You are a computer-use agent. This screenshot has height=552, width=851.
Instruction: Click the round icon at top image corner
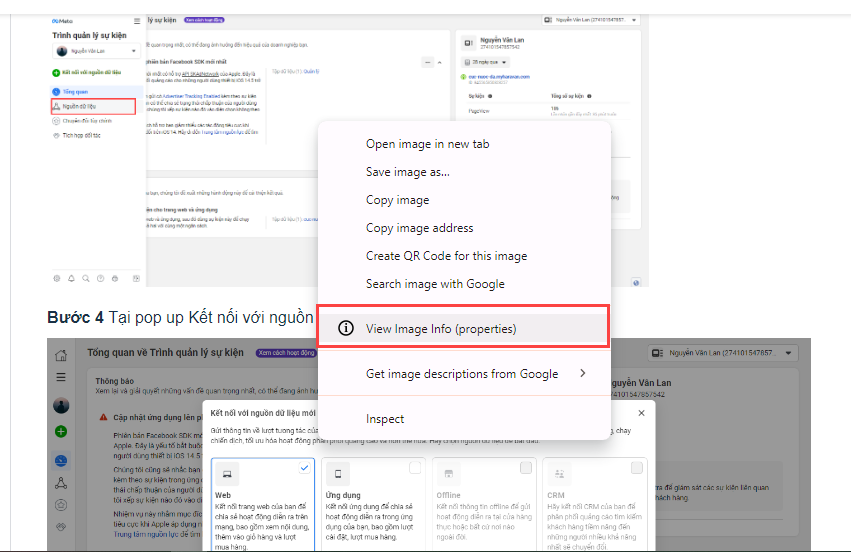636,282
